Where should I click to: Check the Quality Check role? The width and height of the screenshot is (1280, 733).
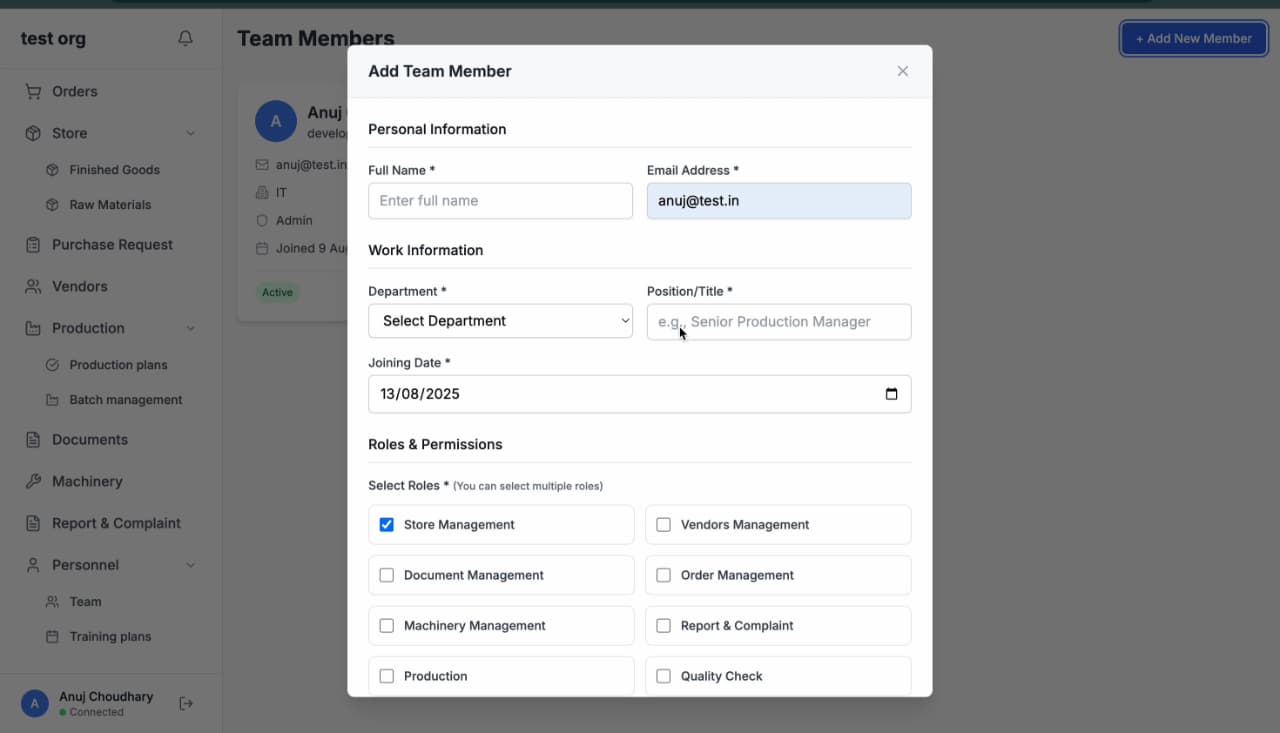(x=663, y=676)
